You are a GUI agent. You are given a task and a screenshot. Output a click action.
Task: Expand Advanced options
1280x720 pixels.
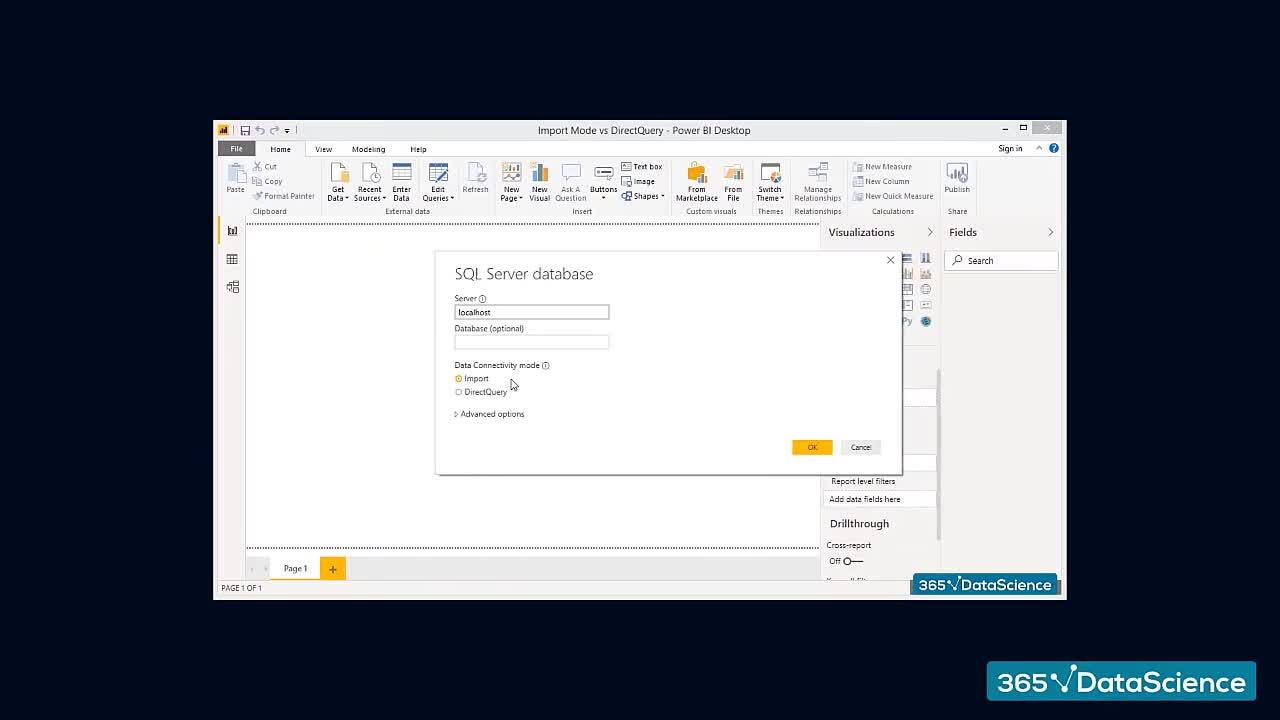point(490,414)
